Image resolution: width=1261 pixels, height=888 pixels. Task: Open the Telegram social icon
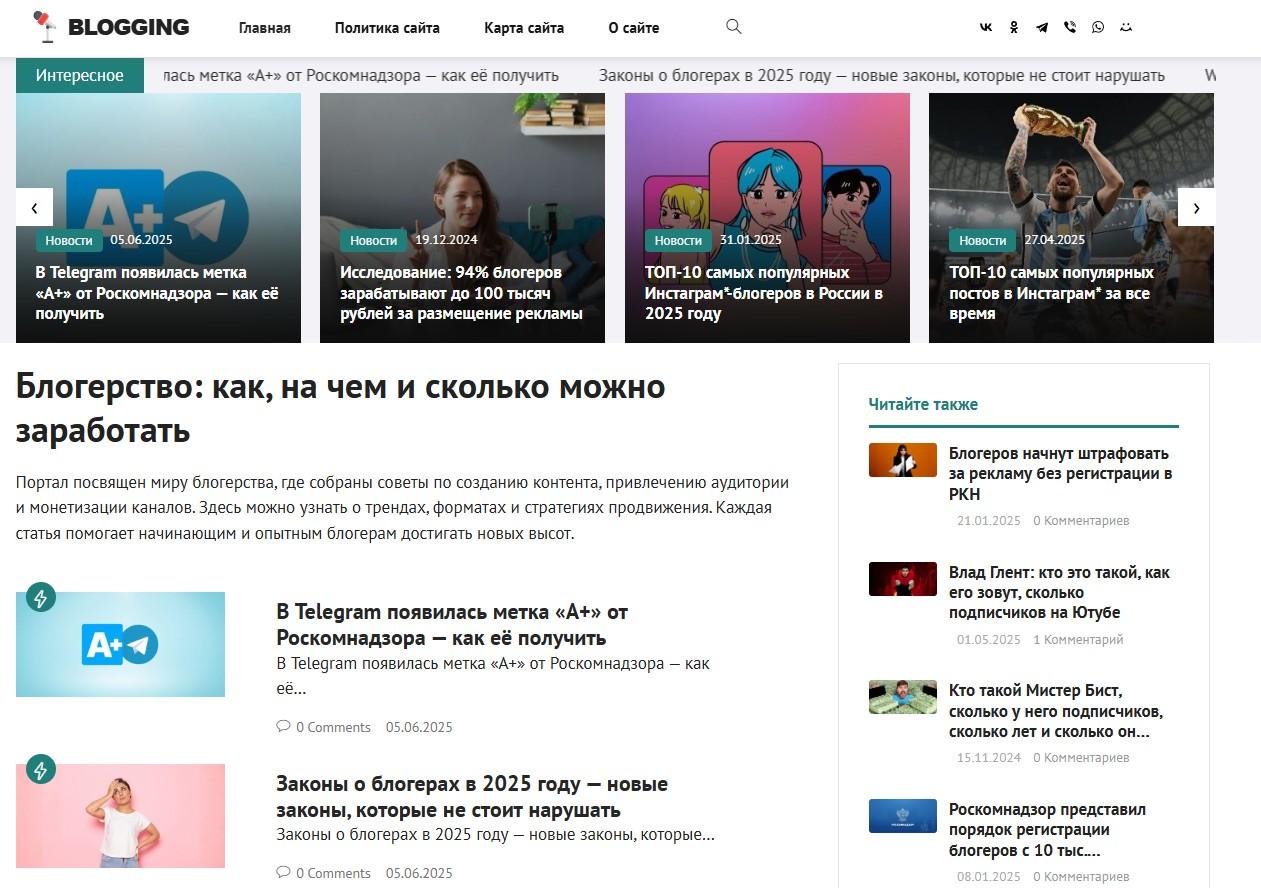pyautogui.click(x=1042, y=28)
